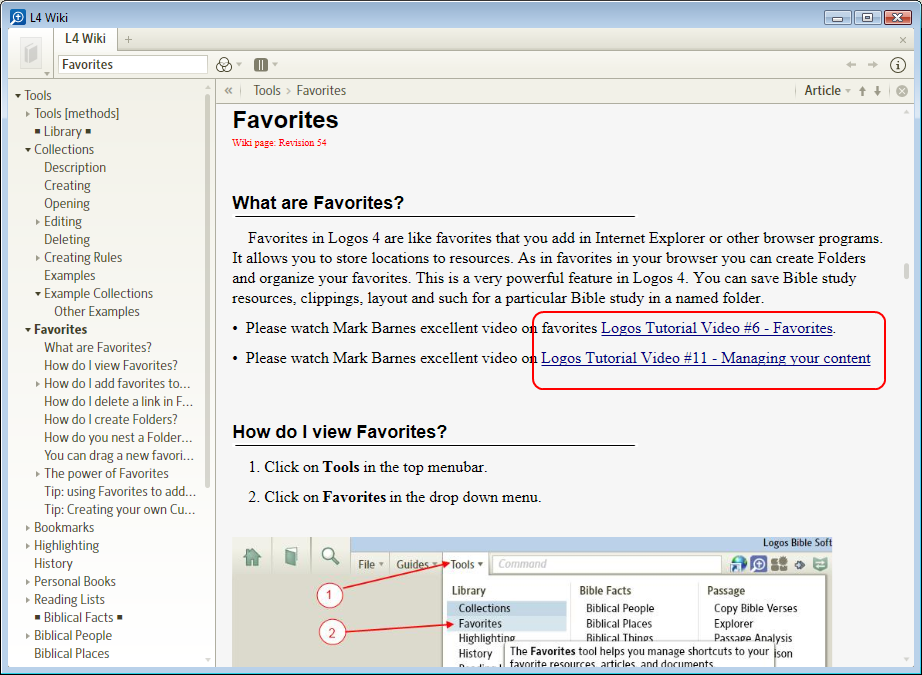
Task: Click the contents pane scrollbar thumb
Action: [207, 291]
